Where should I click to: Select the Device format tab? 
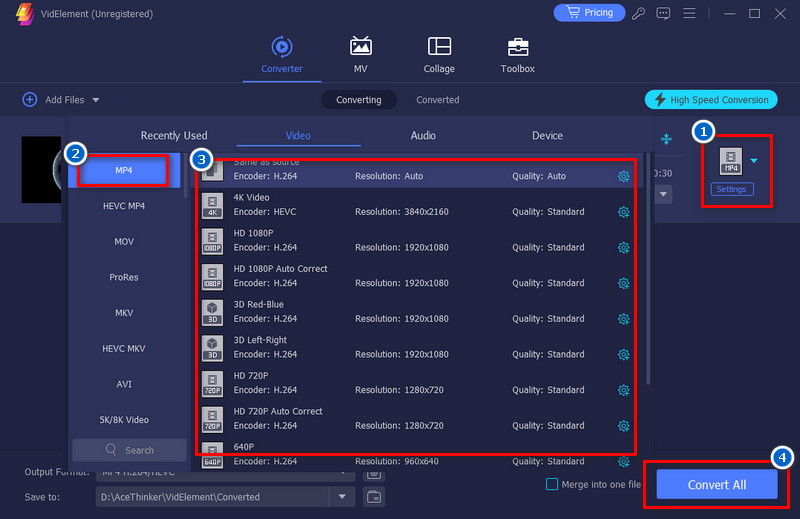pyautogui.click(x=547, y=135)
